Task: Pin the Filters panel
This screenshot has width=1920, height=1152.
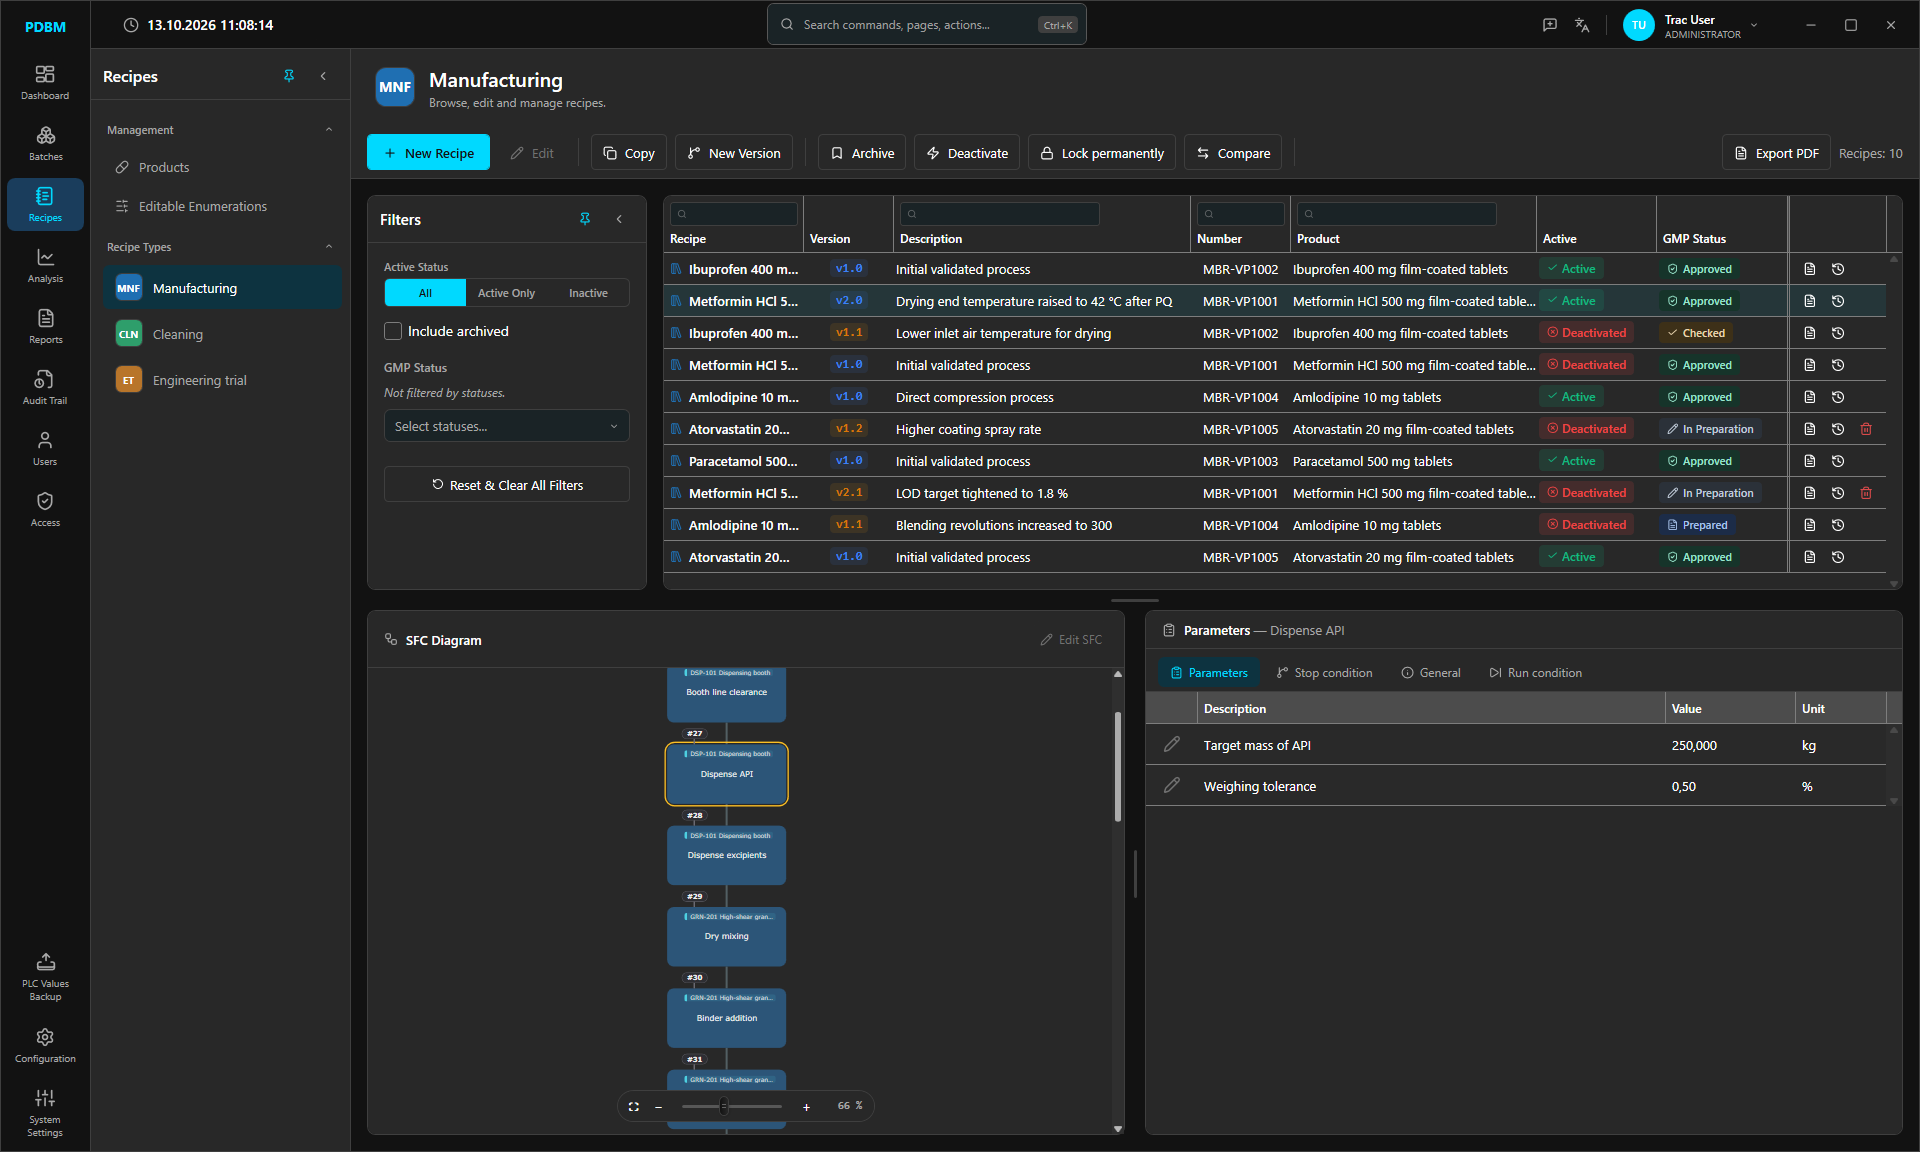Action: coord(585,219)
